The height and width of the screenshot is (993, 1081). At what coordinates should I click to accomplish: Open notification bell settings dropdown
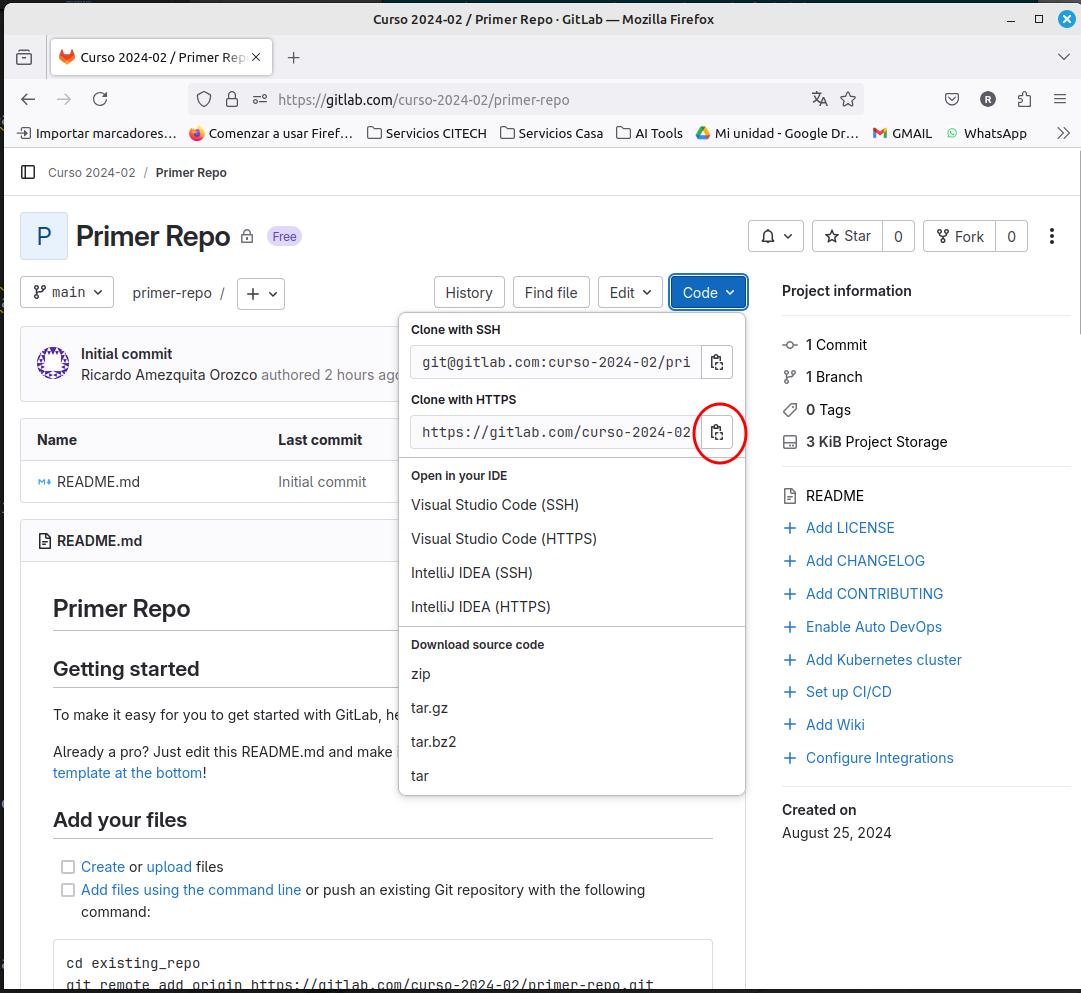(776, 236)
